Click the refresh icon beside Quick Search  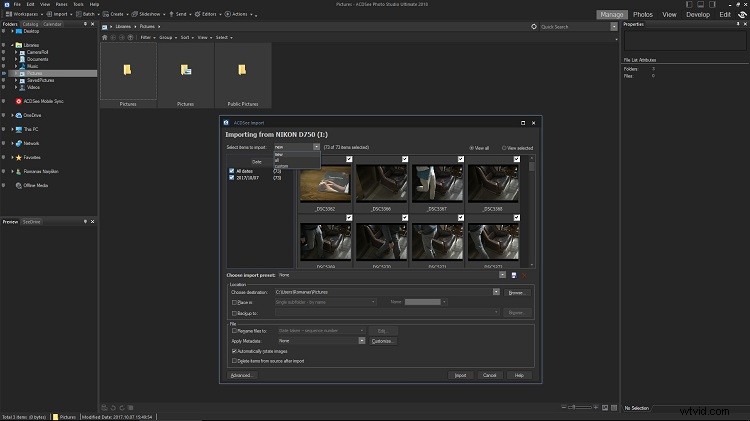pyautogui.click(x=534, y=27)
